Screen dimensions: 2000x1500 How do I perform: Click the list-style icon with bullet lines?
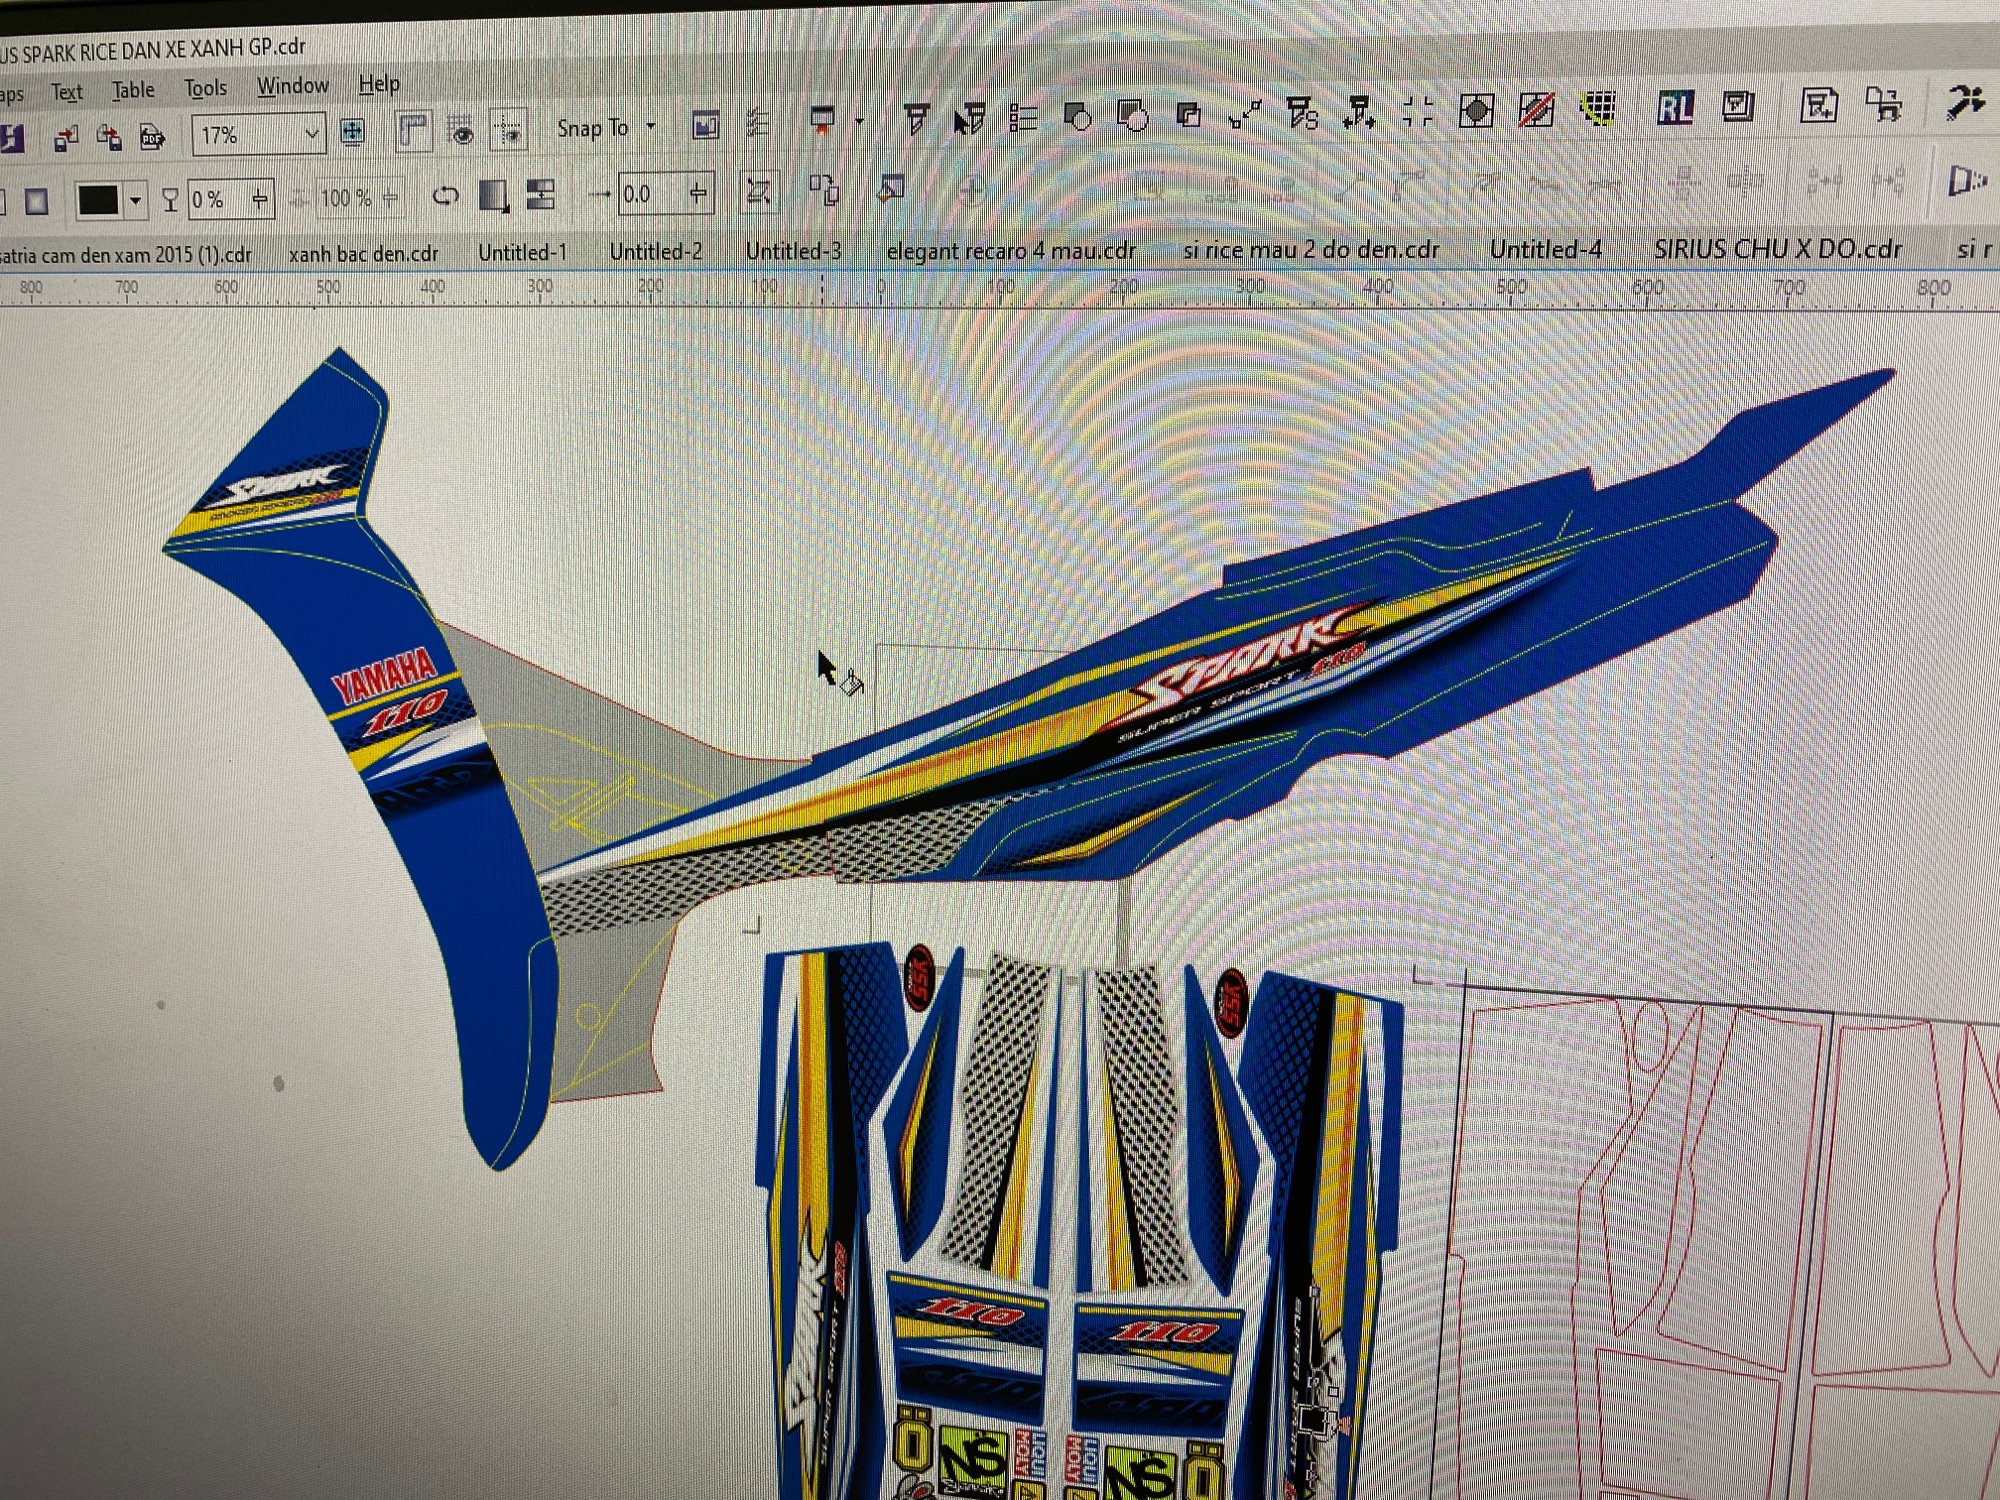(1023, 118)
